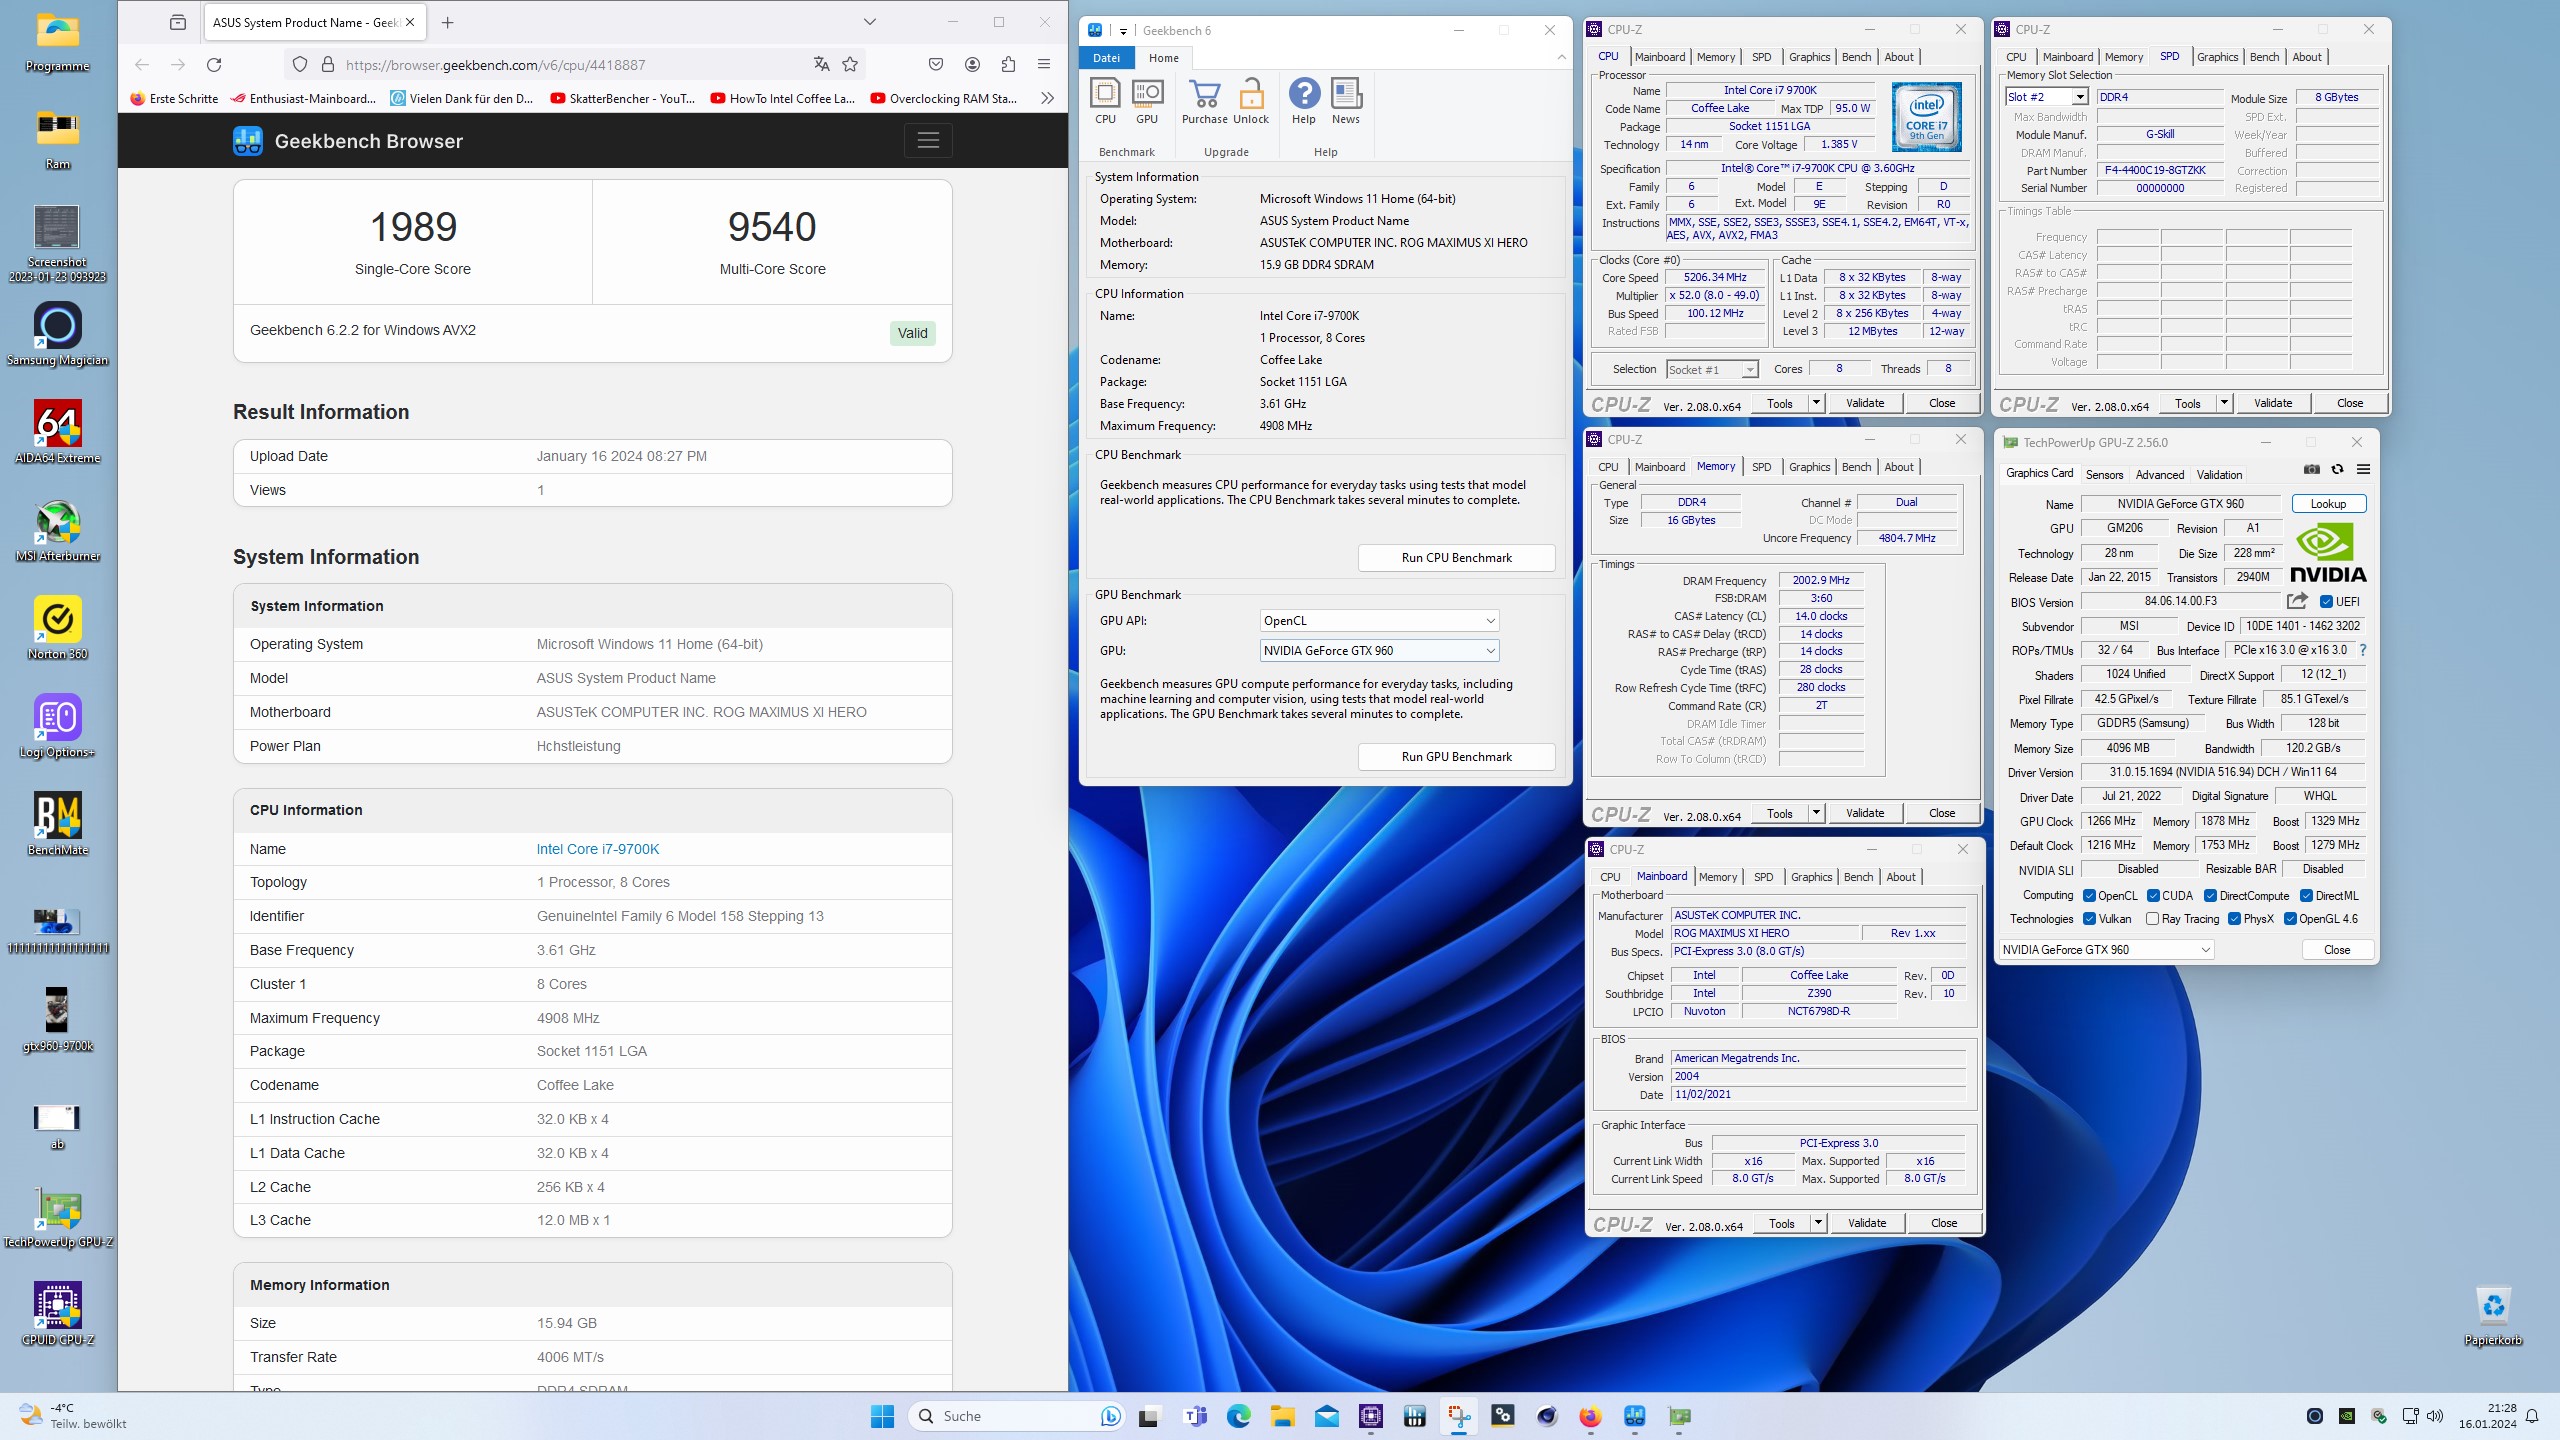The height and width of the screenshot is (1440, 2560).
Task: Open Samsung Magician desktop icon
Action: coord(58,334)
